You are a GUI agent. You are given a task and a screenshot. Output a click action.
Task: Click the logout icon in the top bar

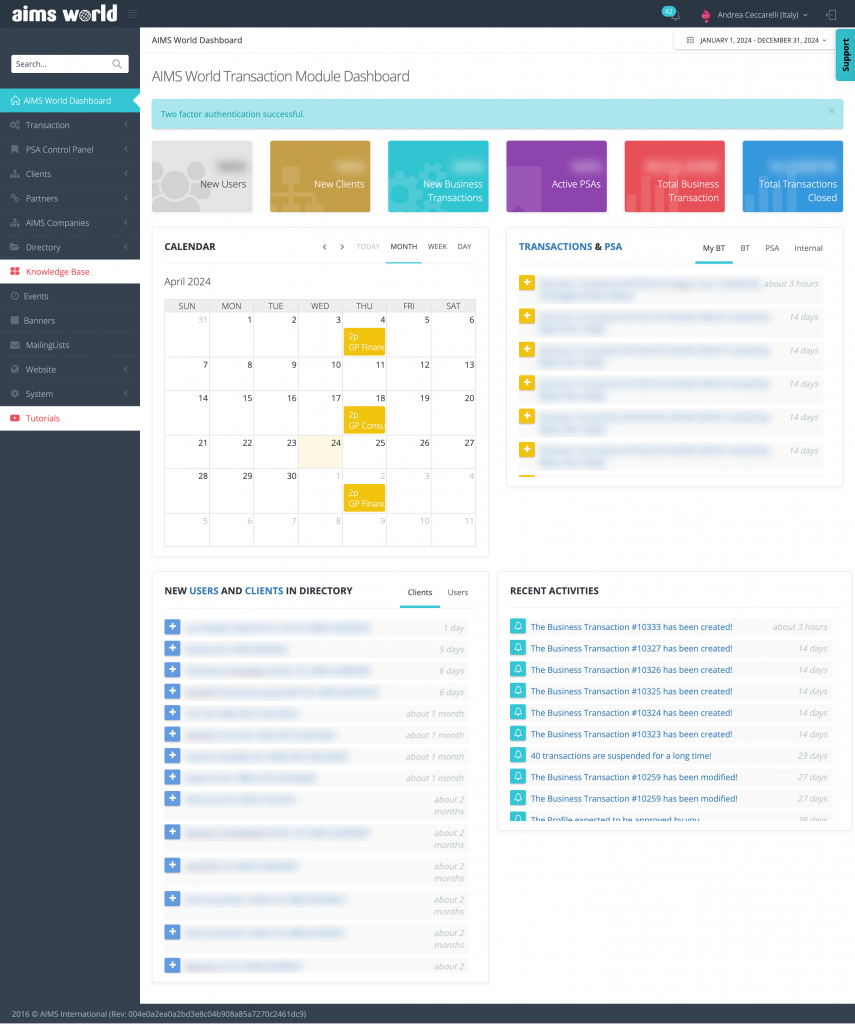(x=831, y=14)
